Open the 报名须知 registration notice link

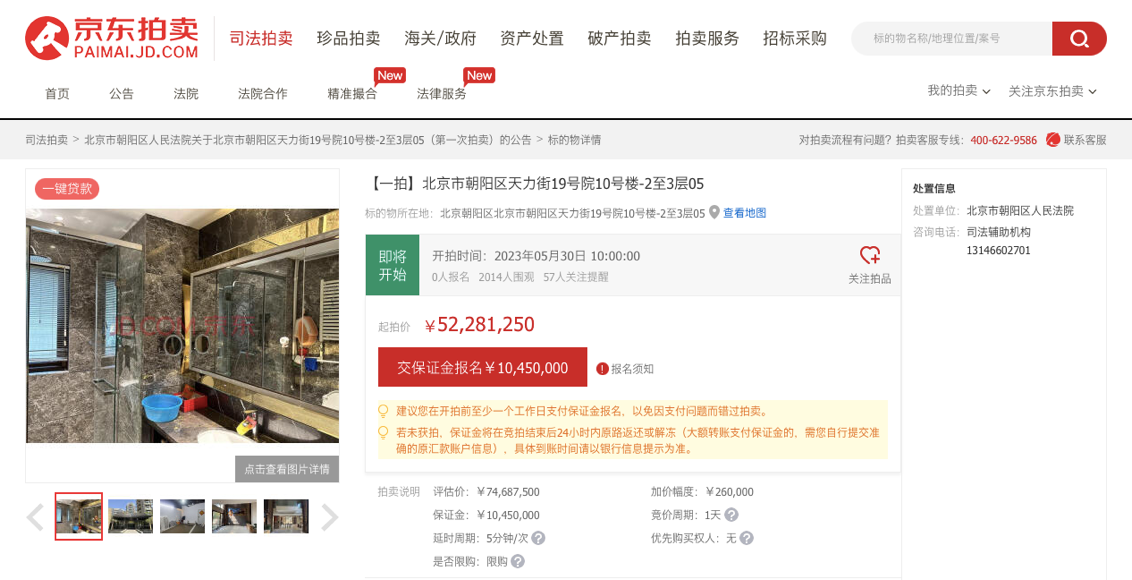pos(626,368)
